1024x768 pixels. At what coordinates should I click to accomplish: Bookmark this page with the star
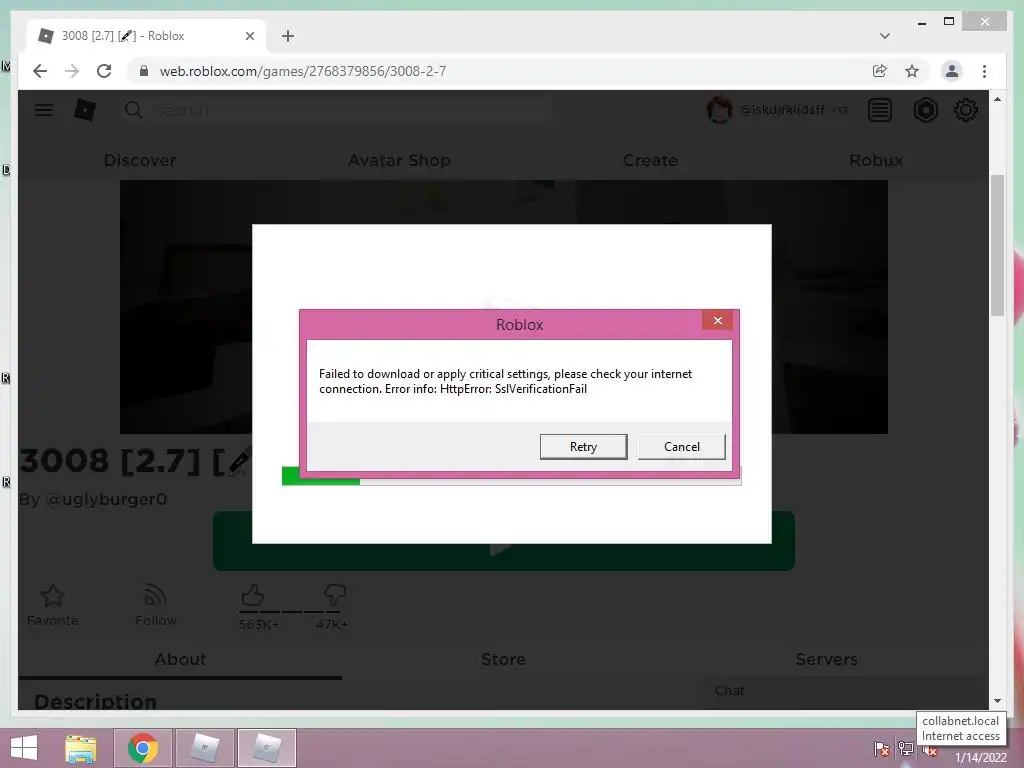pyautogui.click(x=912, y=71)
